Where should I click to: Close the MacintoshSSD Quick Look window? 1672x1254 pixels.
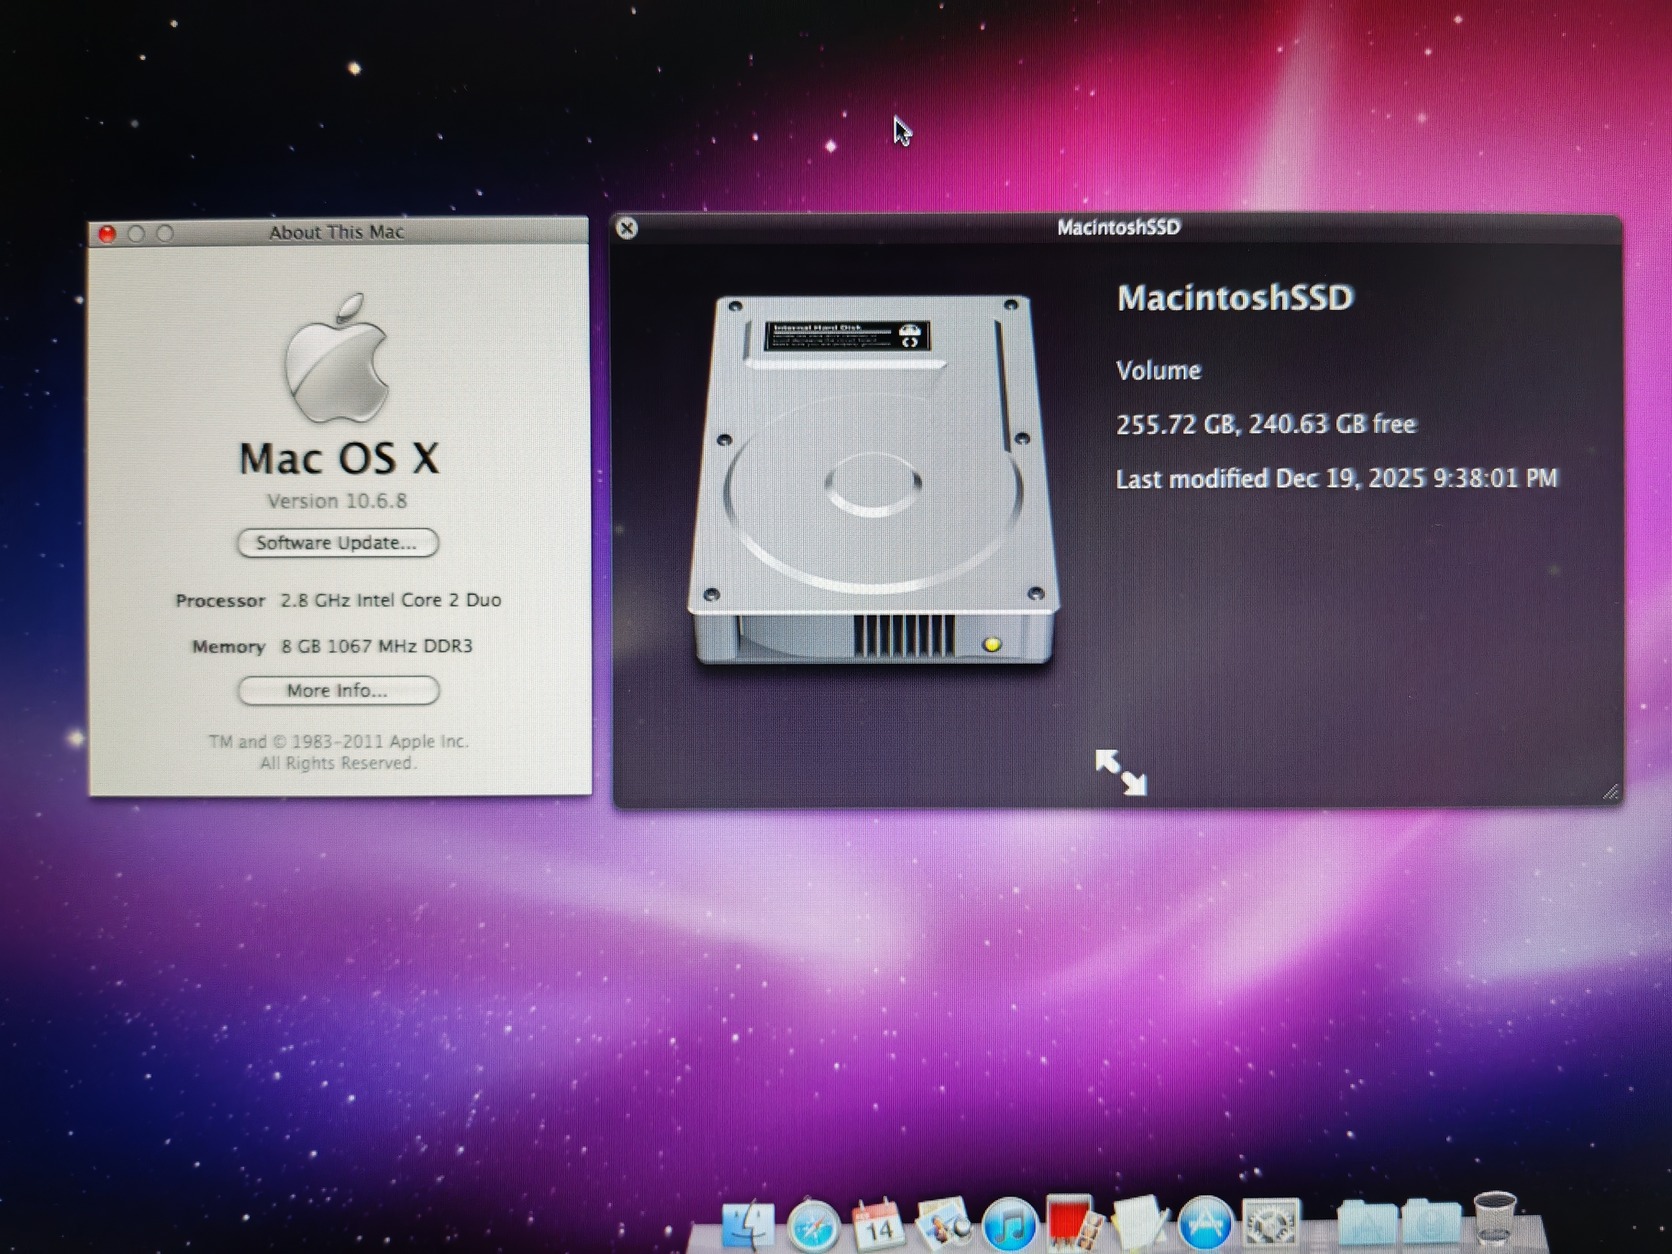click(x=627, y=228)
